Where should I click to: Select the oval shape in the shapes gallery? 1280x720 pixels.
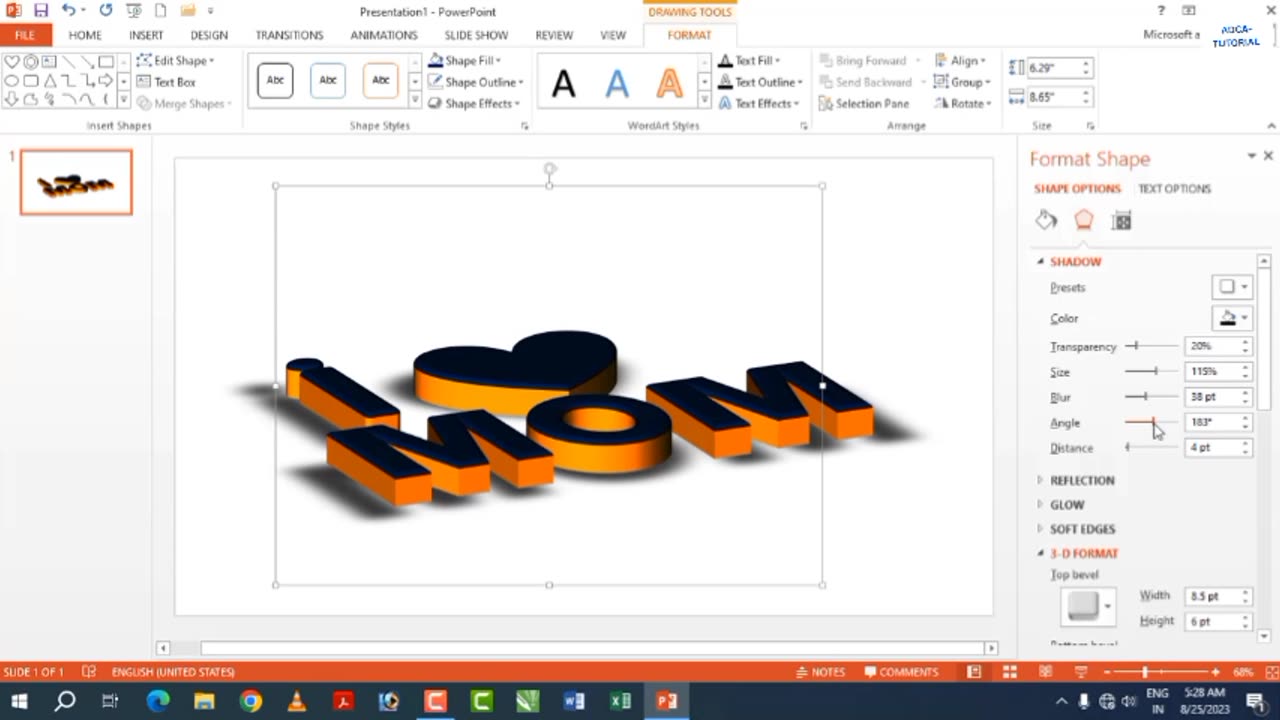(12, 81)
